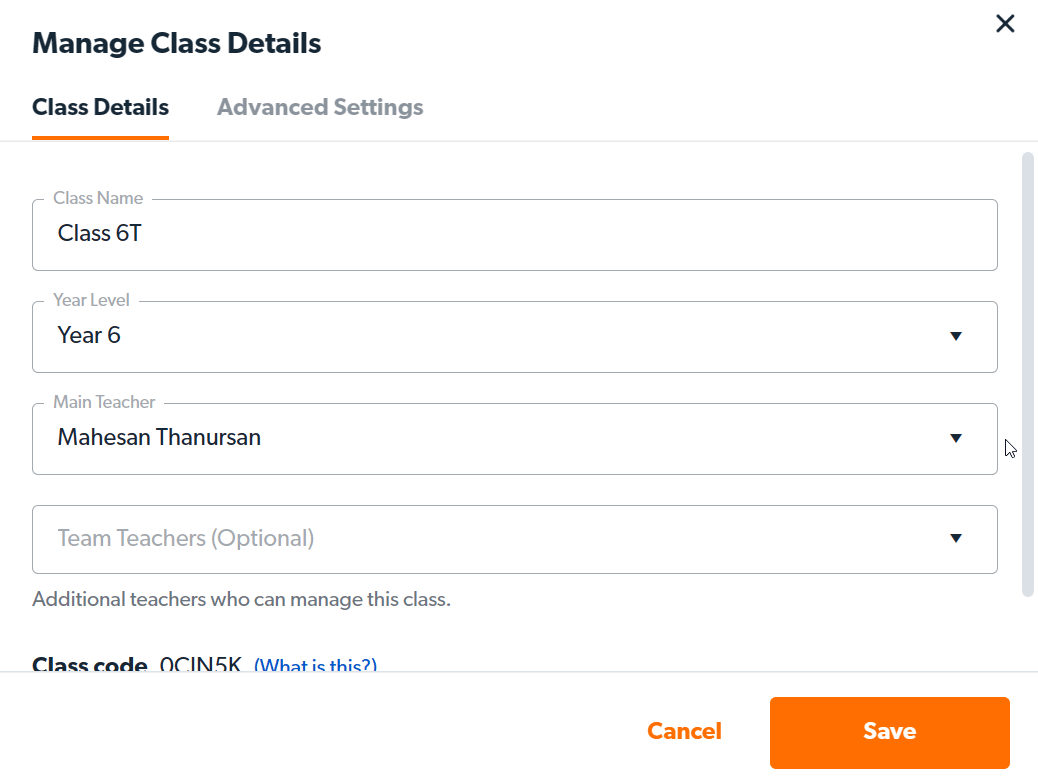This screenshot has height=784, width=1038.
Task: Click the class code 0CJN5K text
Action: tap(200, 665)
